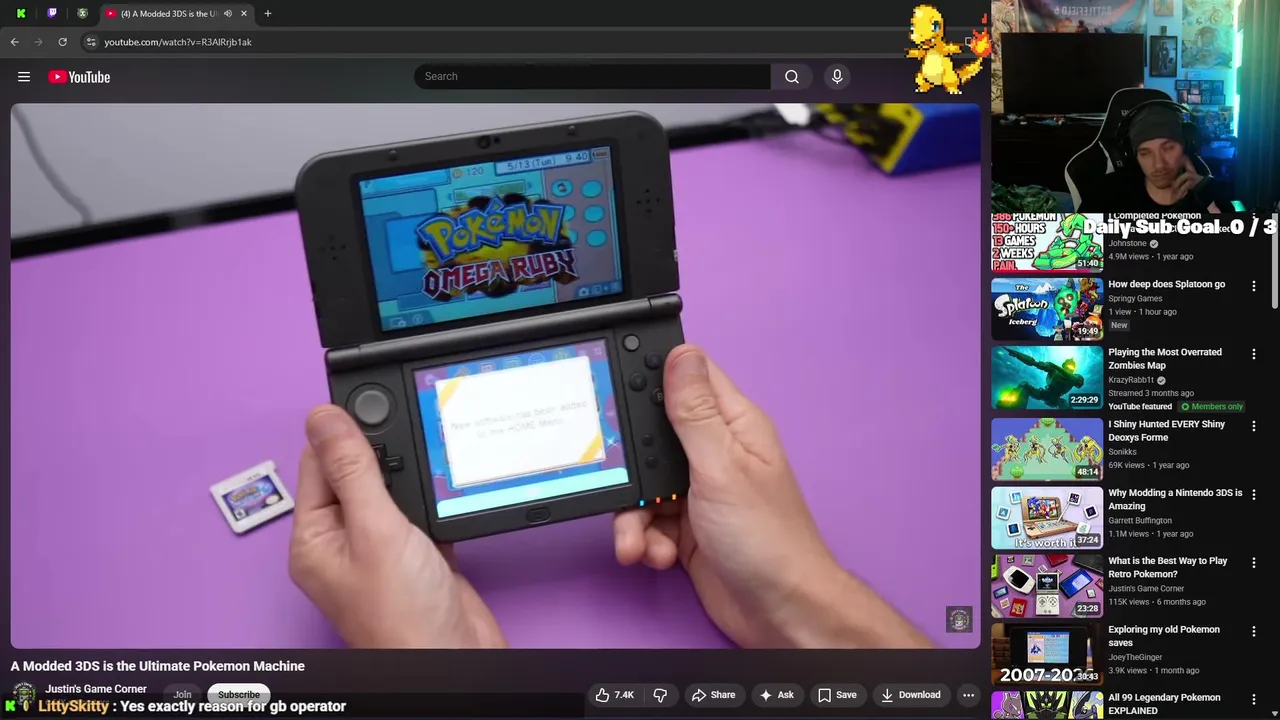The width and height of the screenshot is (1280, 720).
Task: Click KrazyRabb1t channel name
Action: pyautogui.click(x=1131, y=380)
